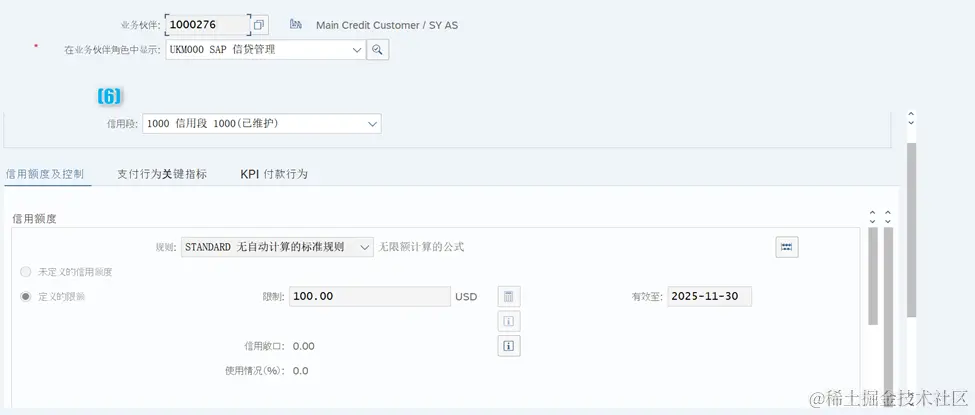Open the UKM000 SAP 信贷管理 role dropdown
Viewport: 975px width, 415px height.
pyautogui.click(x=266, y=50)
